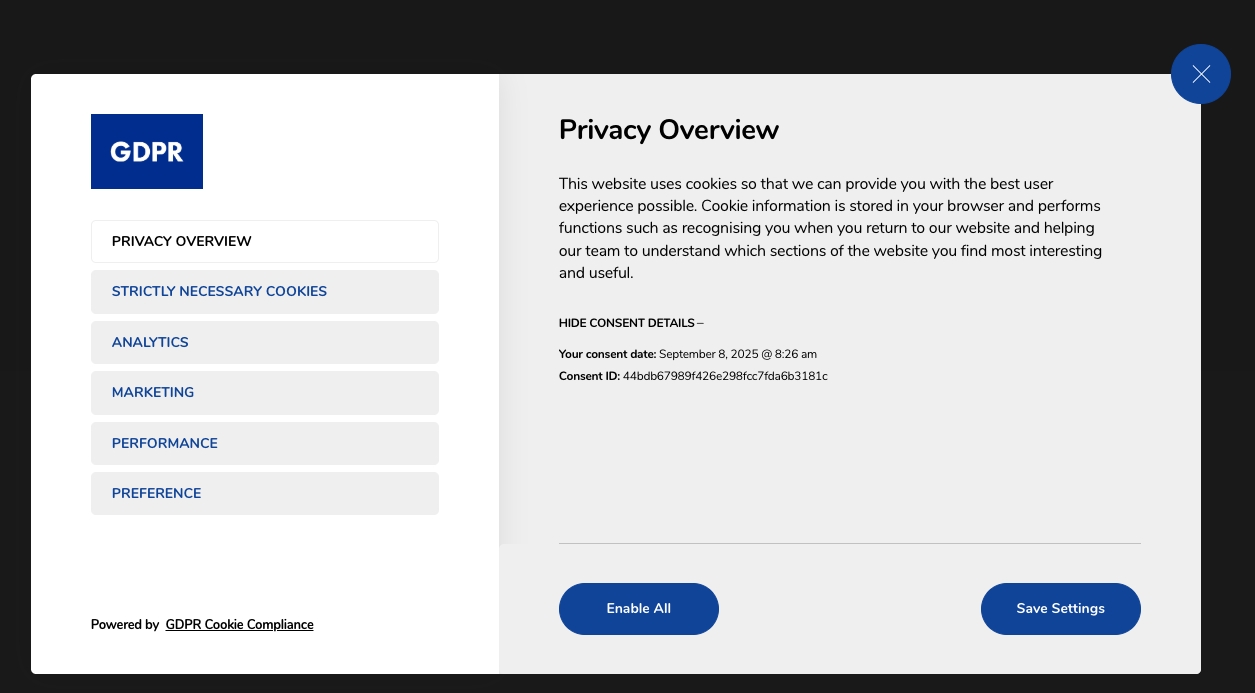Click the Privacy Overview heading
This screenshot has width=1255, height=693.
click(x=668, y=130)
